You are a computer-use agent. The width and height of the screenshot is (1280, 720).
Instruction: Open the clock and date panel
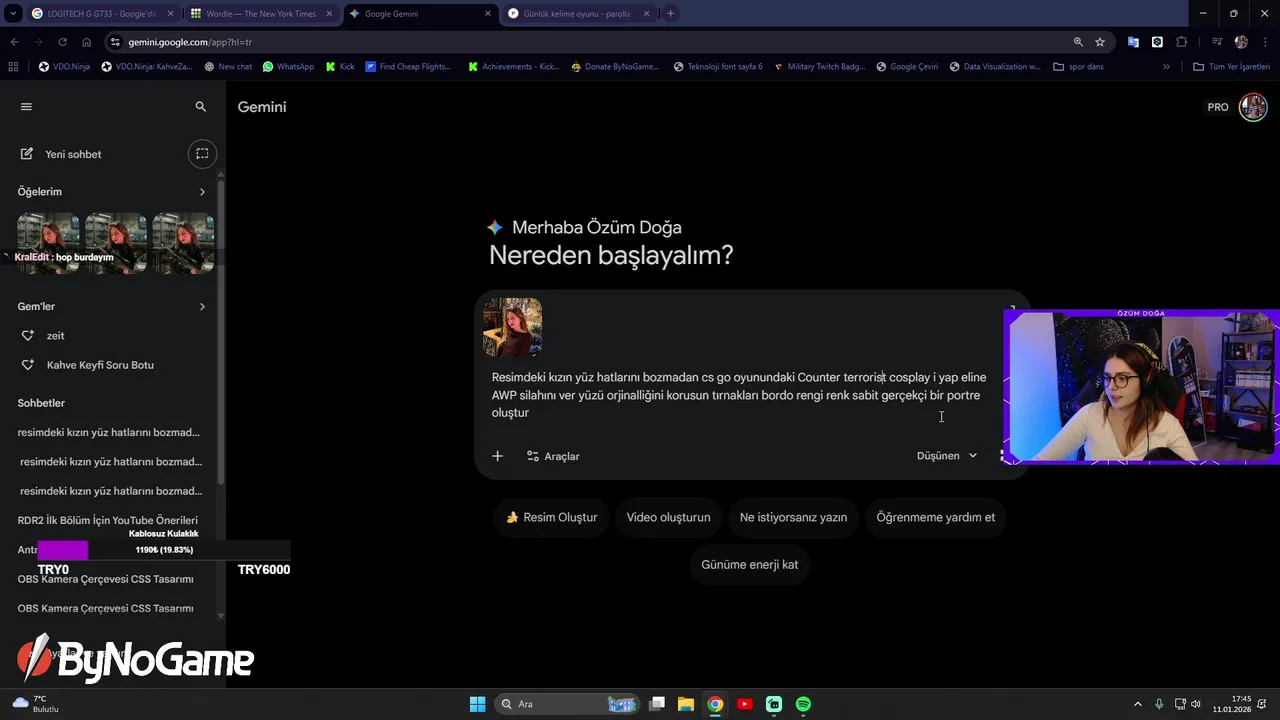(1232, 704)
